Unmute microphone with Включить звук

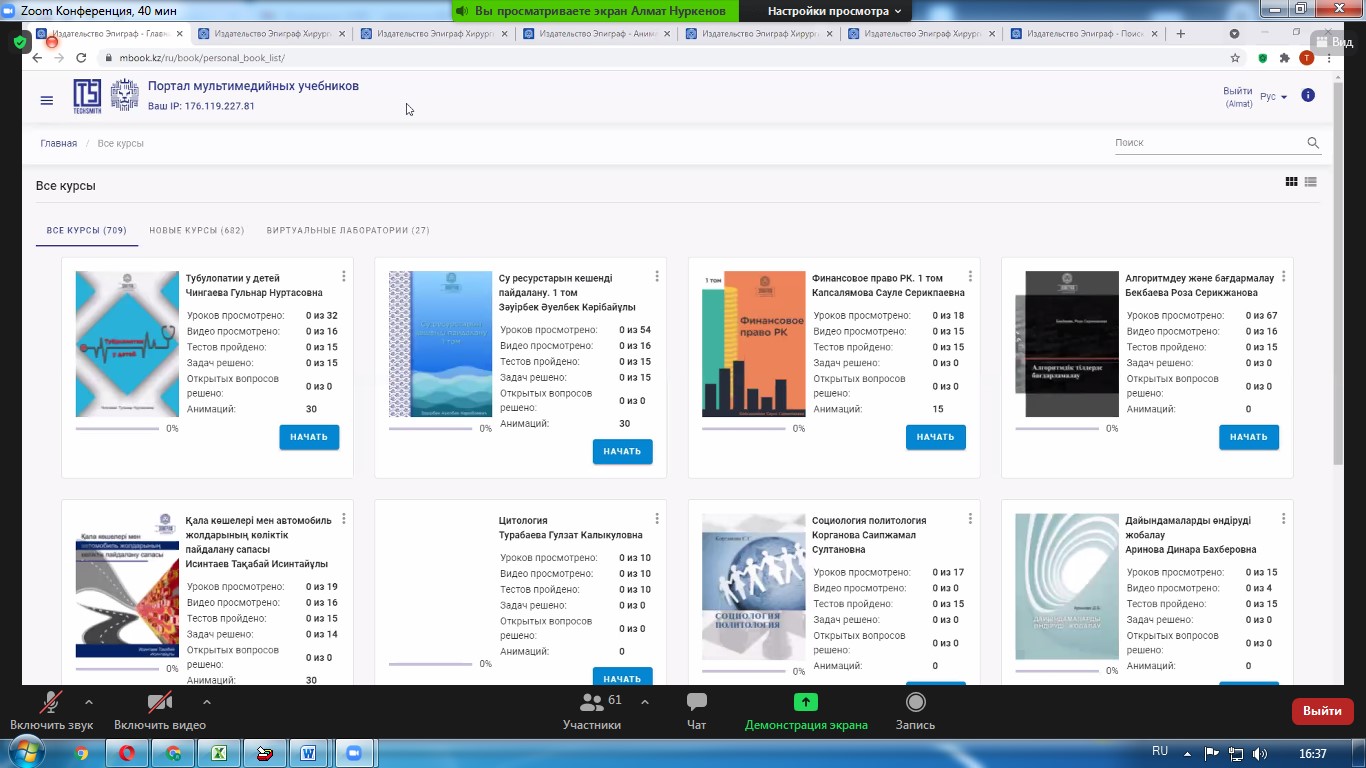51,710
